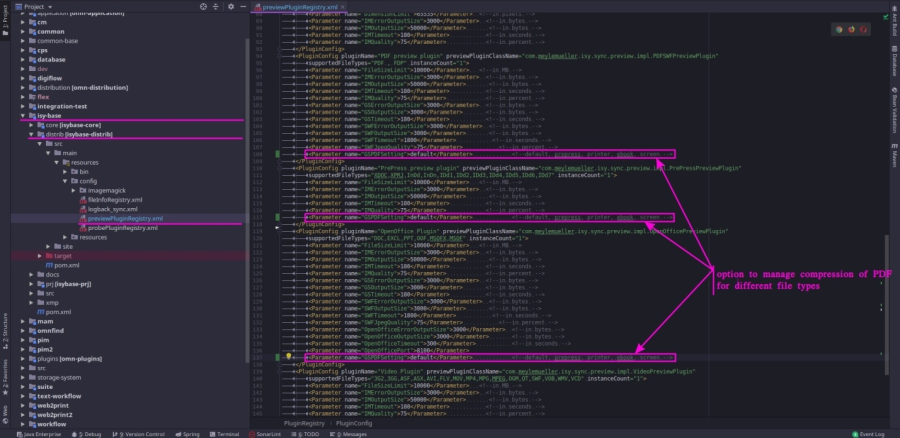
Task: Click the yellow lightbulb intention icon in gutter
Action: [288, 356]
